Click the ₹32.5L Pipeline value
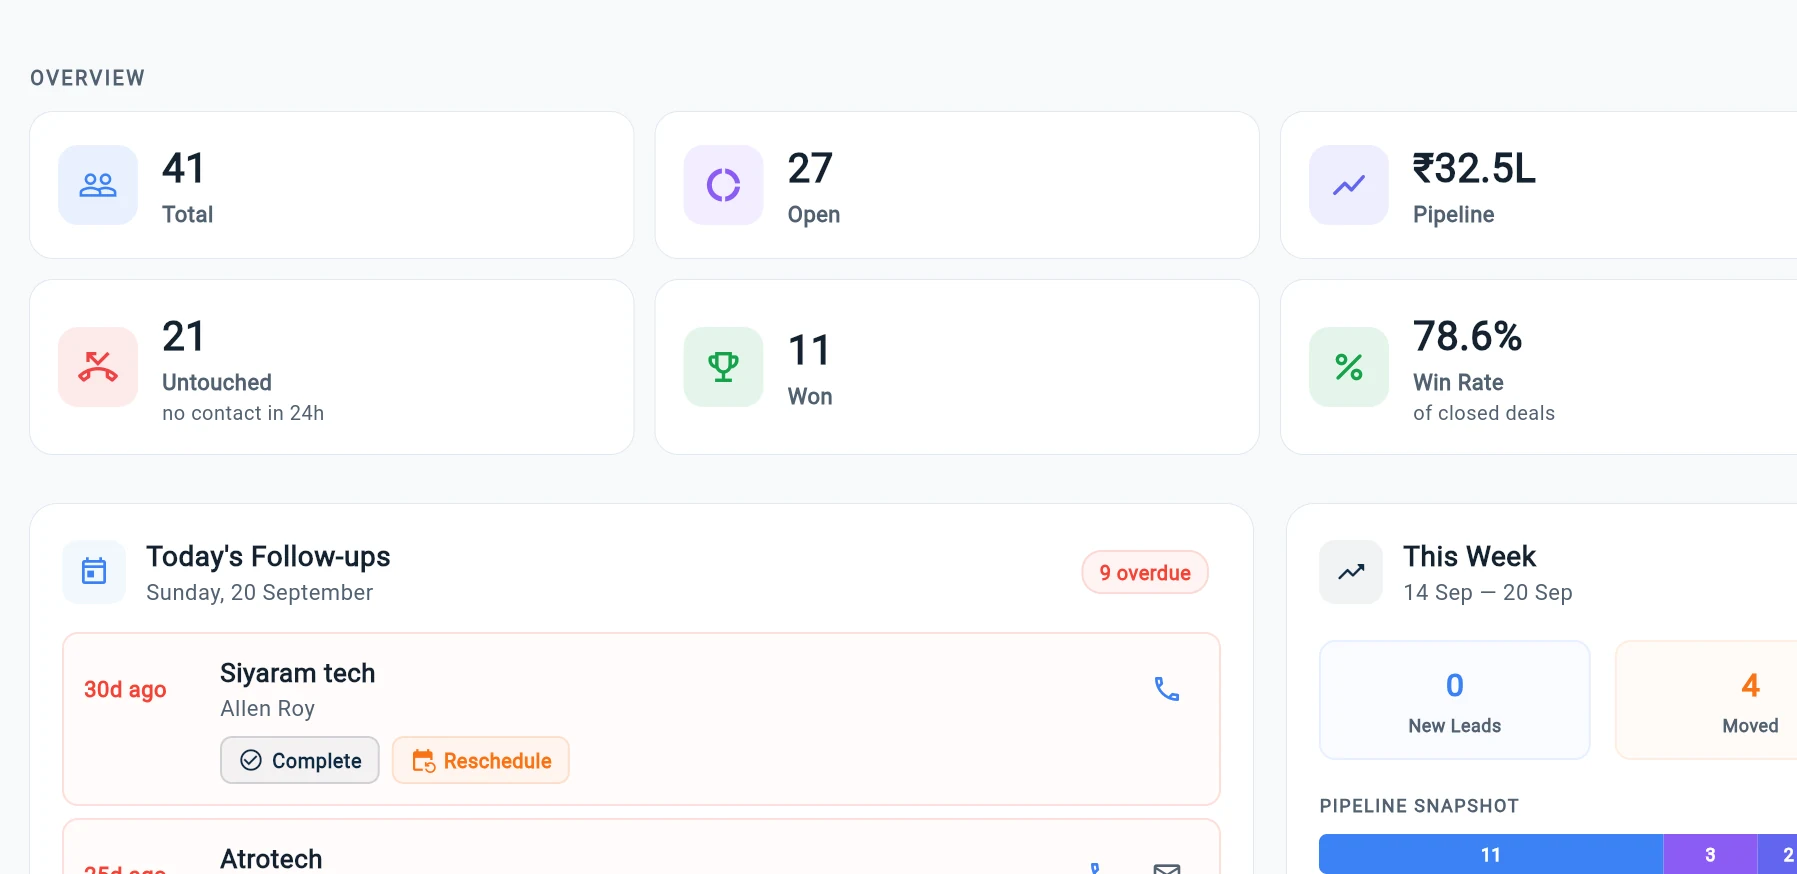 tap(1474, 168)
